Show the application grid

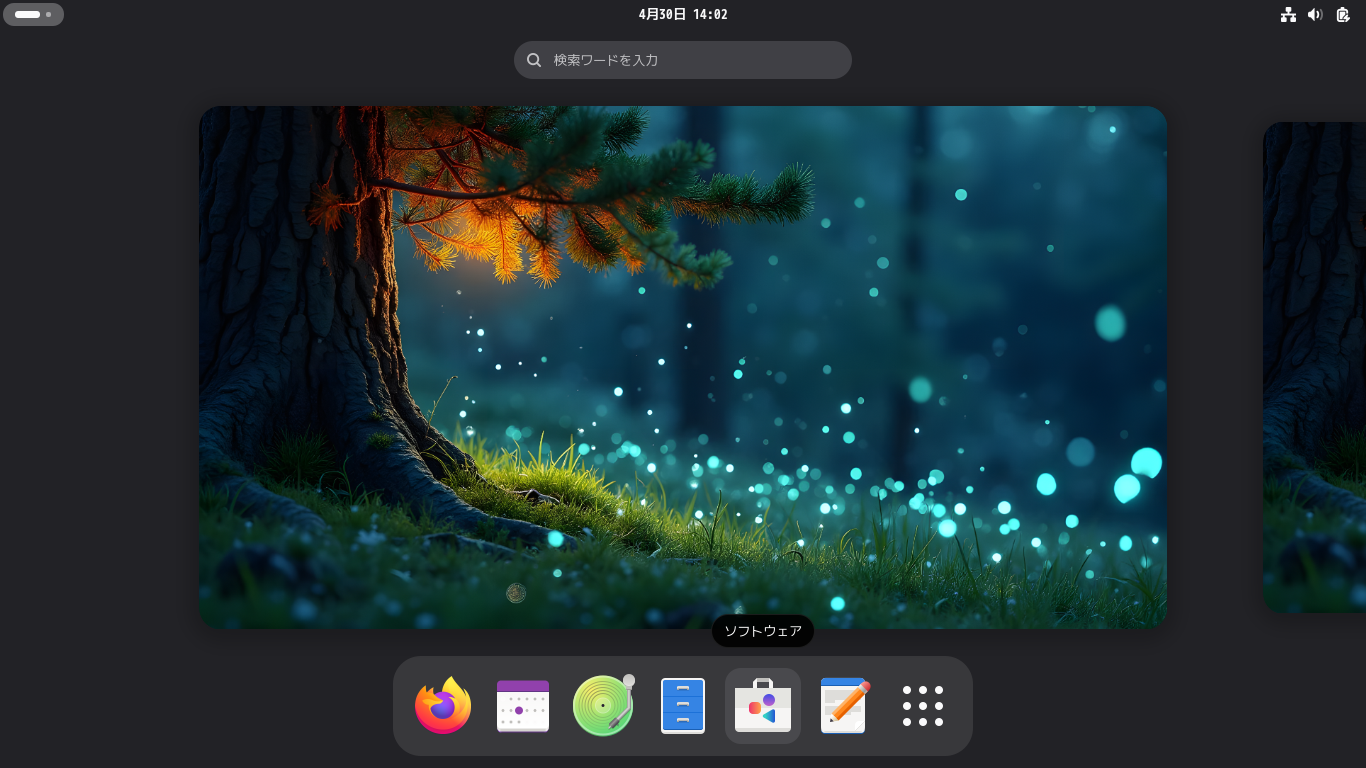[922, 706]
